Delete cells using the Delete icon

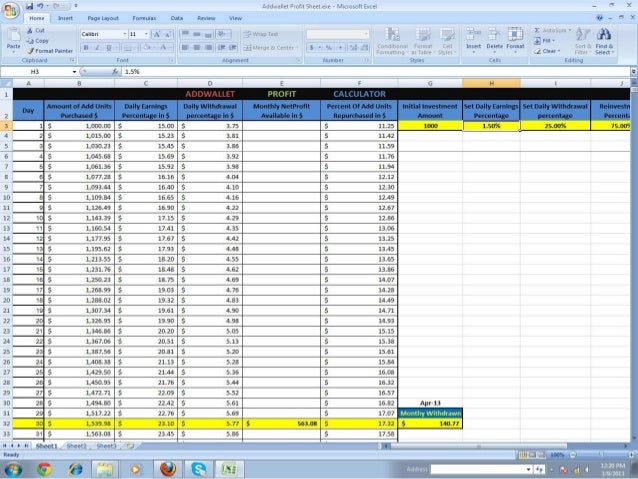(x=494, y=35)
